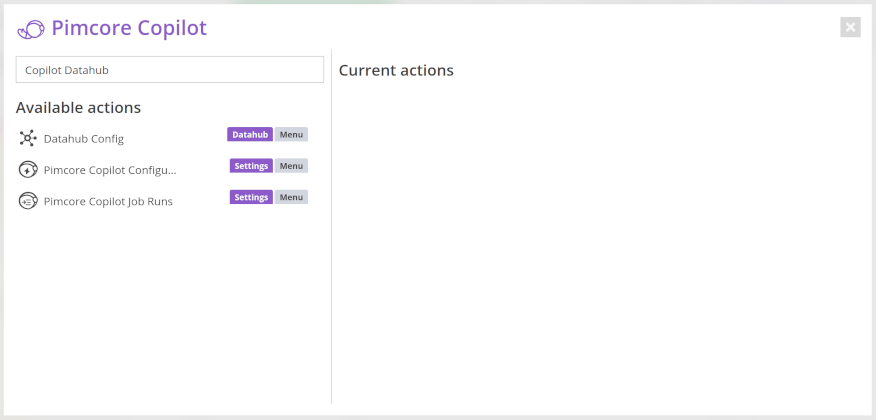
Task: Click the purple Datahub tag
Action: [250, 135]
